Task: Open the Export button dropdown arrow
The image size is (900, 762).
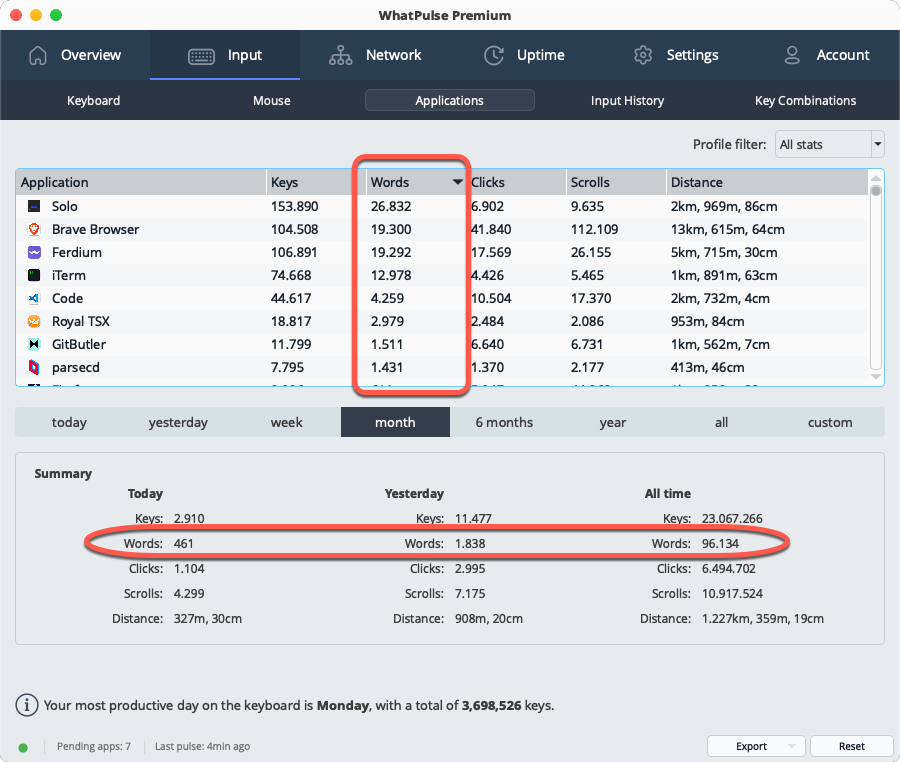Action: [x=792, y=746]
